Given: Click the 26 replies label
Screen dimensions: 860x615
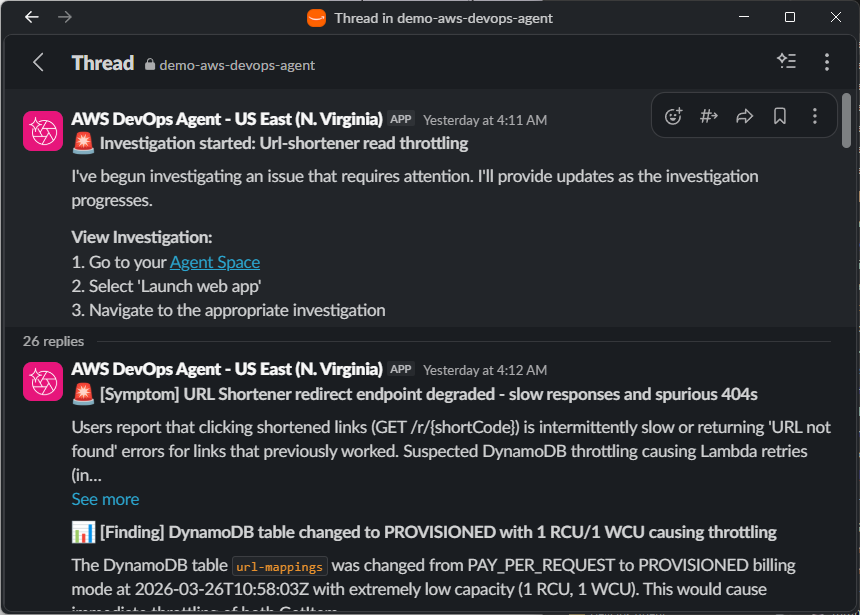Looking at the screenshot, I should coord(53,341).
